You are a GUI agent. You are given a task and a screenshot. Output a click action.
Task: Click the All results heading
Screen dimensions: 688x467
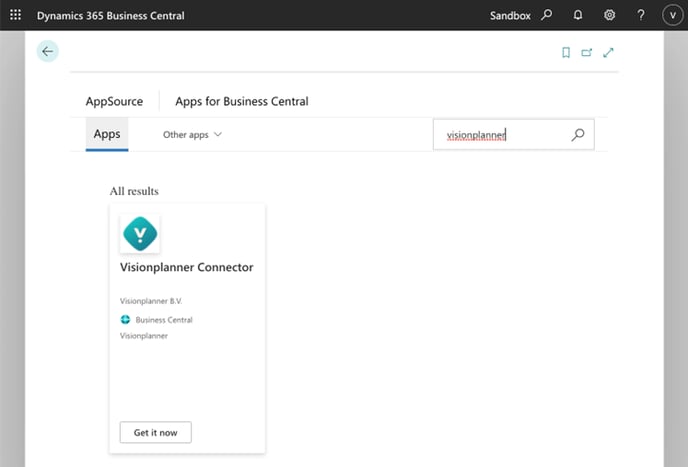(x=134, y=191)
